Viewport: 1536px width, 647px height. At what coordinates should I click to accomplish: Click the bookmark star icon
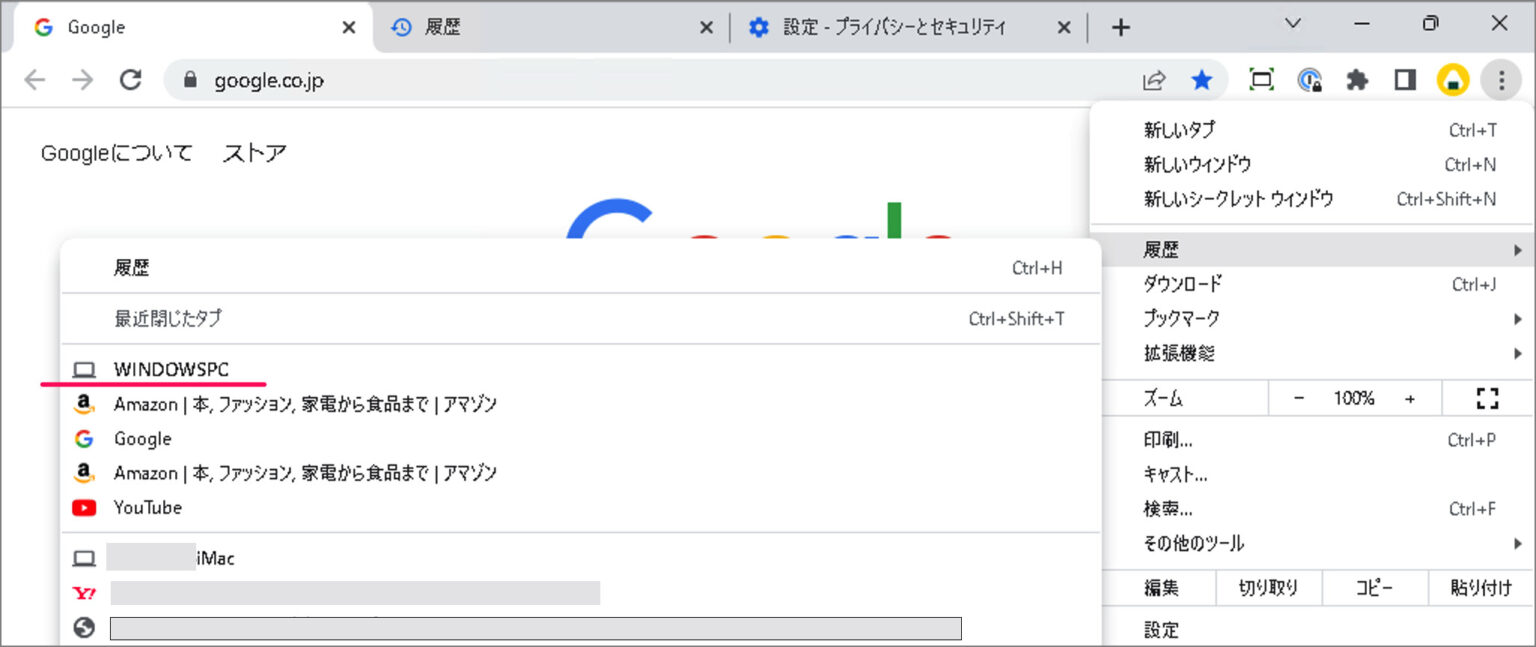point(1202,81)
